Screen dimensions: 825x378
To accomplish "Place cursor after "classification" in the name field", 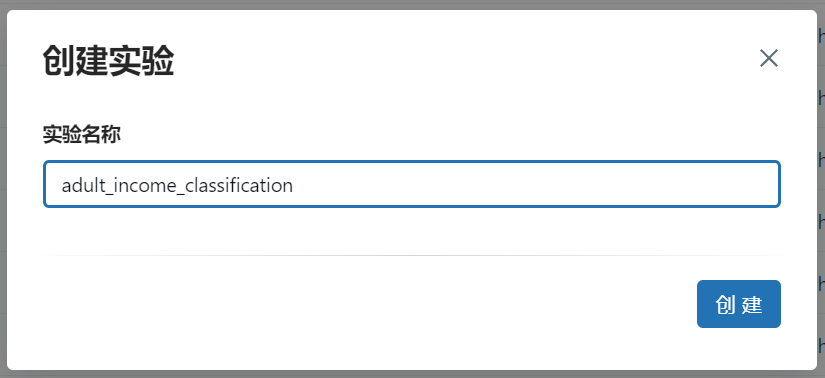I will coord(294,185).
